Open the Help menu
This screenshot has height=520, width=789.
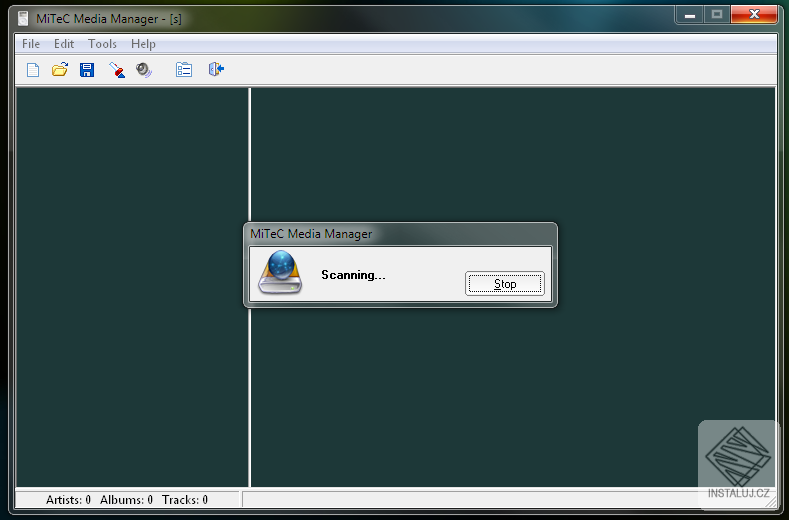click(x=143, y=44)
